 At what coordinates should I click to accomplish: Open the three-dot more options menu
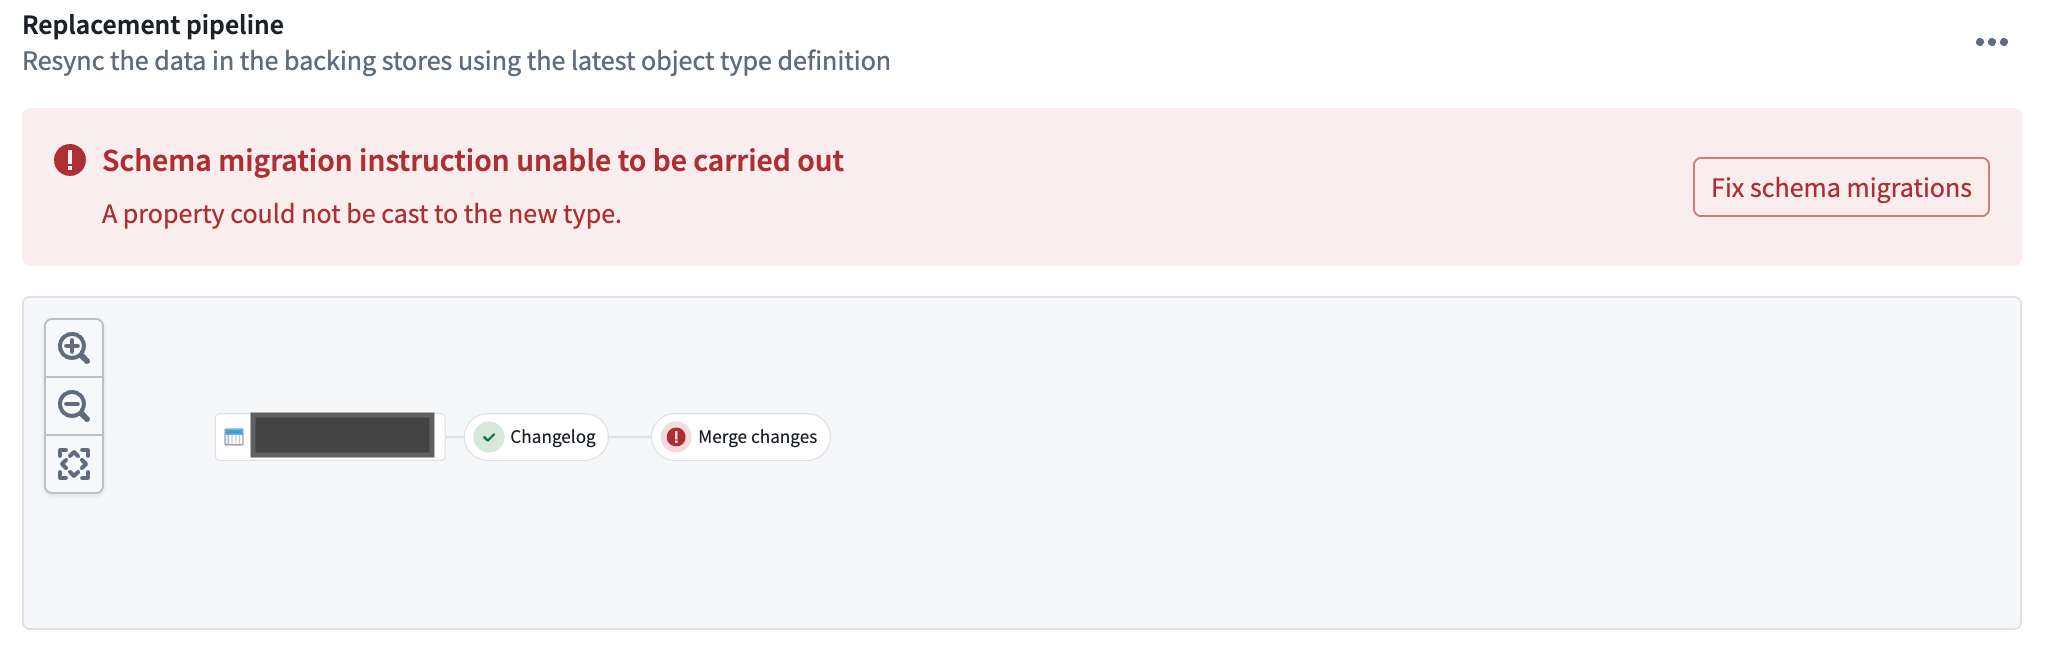(x=1991, y=42)
